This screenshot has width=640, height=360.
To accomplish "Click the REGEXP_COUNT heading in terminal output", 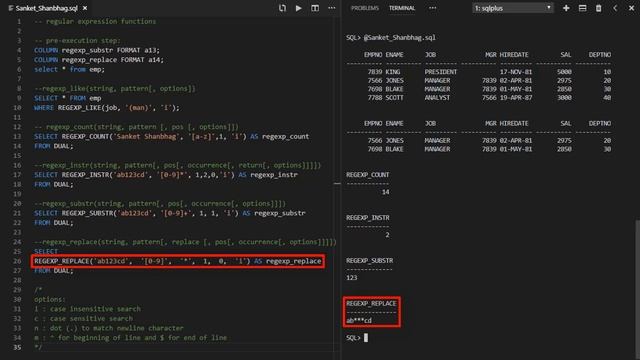I will 367,175.
